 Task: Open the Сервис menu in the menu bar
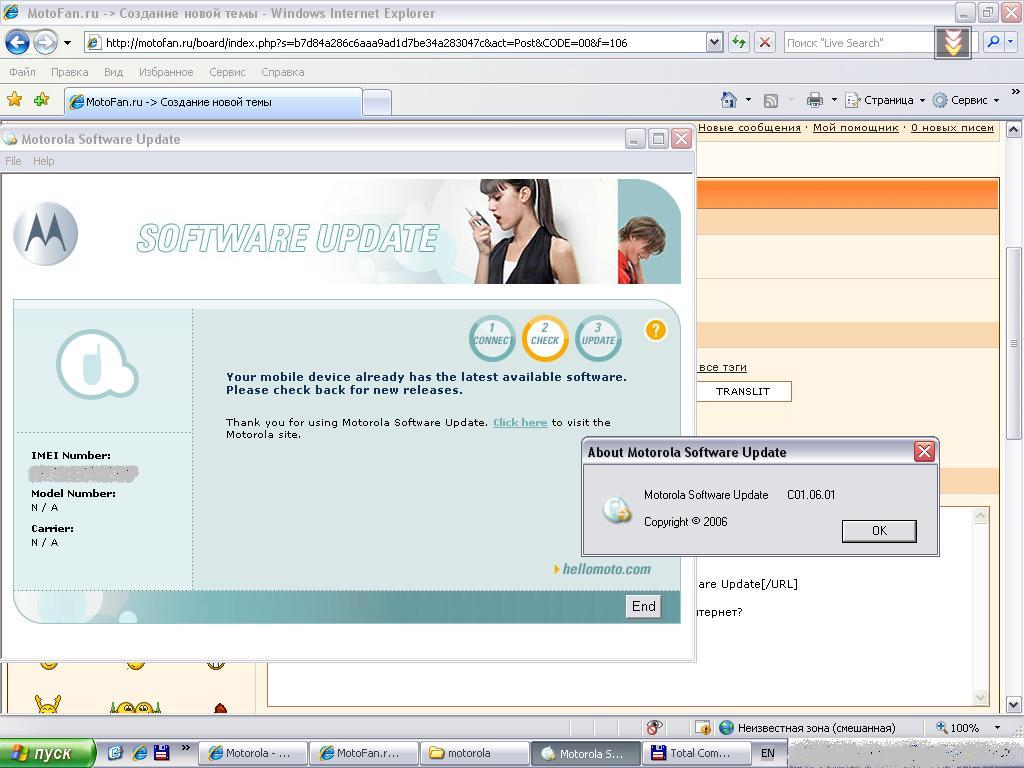point(227,72)
